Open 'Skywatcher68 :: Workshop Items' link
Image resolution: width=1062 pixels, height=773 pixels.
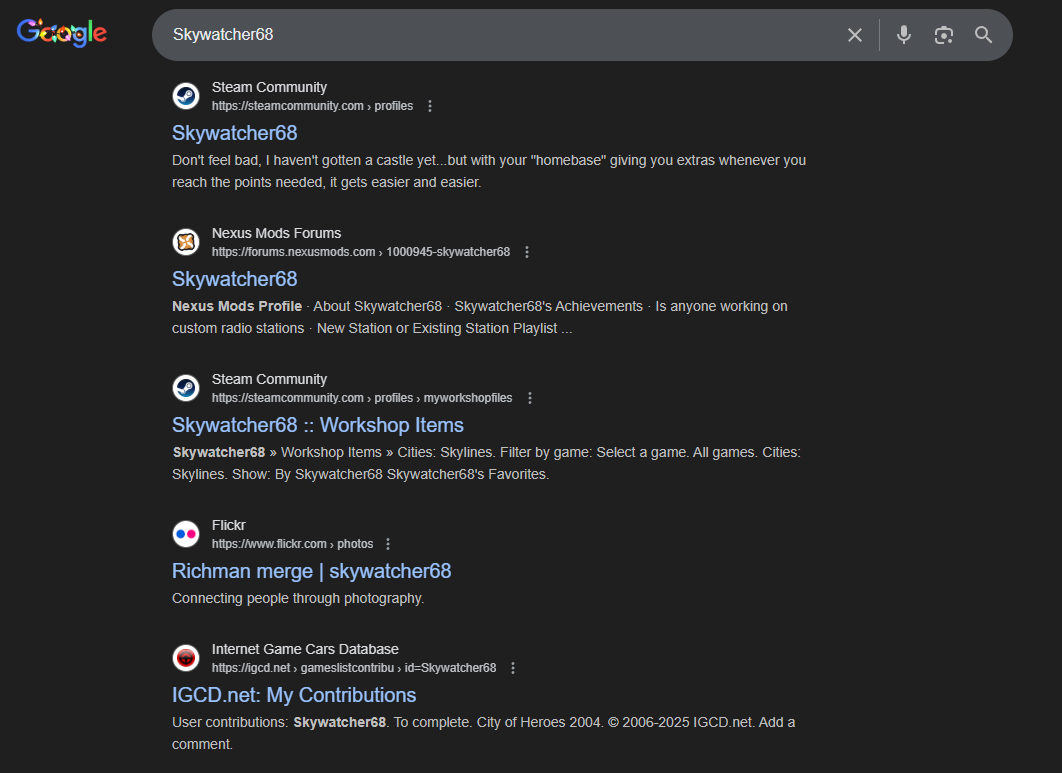pos(318,425)
